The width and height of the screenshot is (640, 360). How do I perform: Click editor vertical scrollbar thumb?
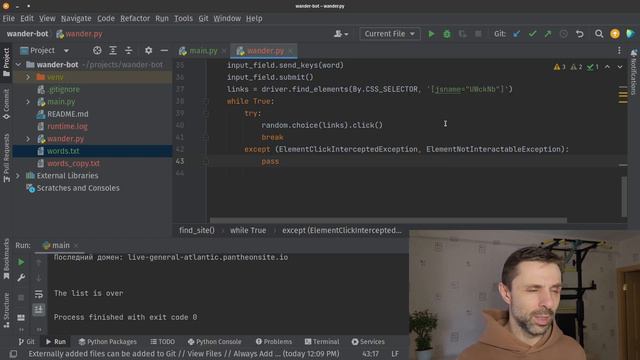coord(624,196)
